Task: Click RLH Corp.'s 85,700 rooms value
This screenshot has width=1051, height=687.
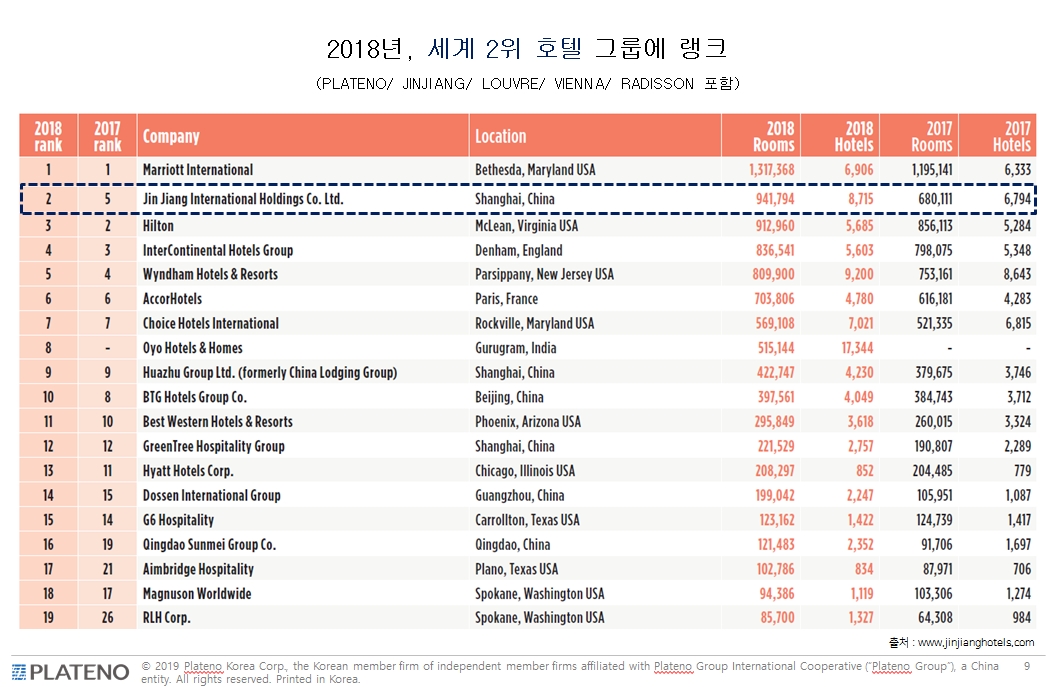Action: (x=778, y=618)
